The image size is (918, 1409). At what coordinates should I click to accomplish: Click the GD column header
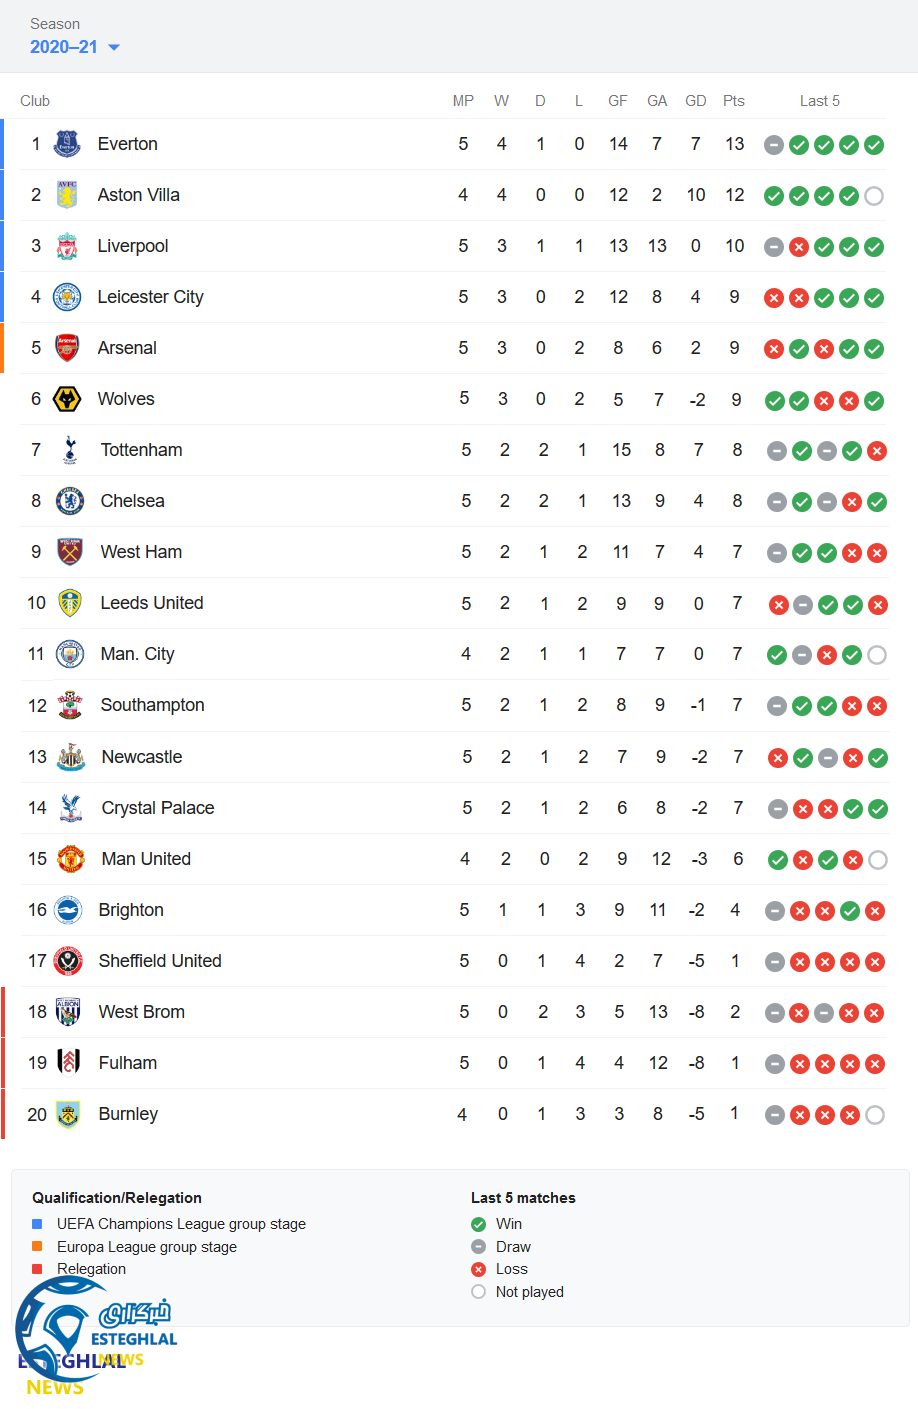click(696, 101)
